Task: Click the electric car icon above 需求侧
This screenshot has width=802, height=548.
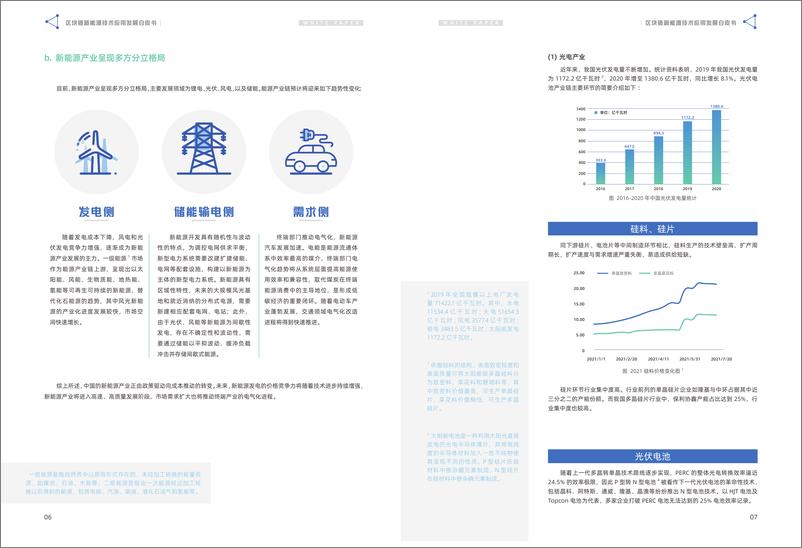Action: (x=310, y=151)
